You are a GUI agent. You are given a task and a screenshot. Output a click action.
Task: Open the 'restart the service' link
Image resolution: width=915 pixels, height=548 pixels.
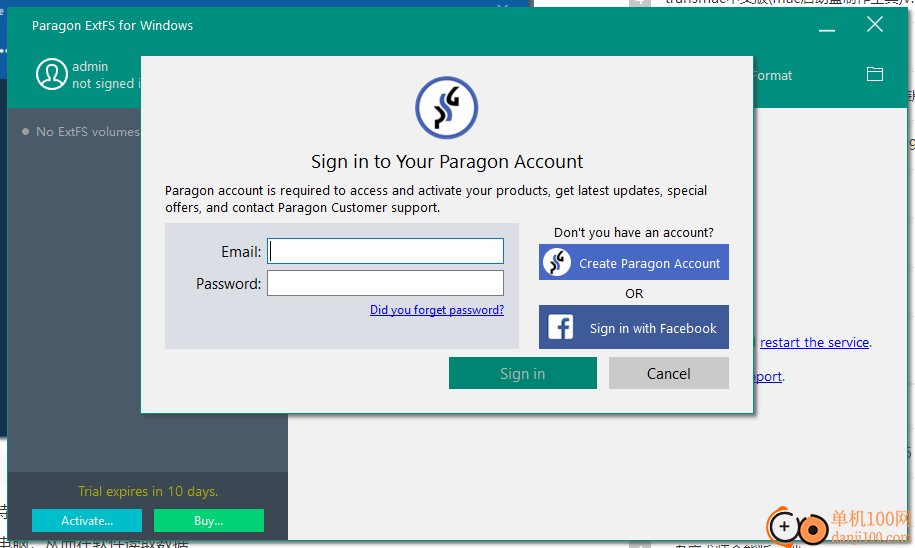coord(815,343)
